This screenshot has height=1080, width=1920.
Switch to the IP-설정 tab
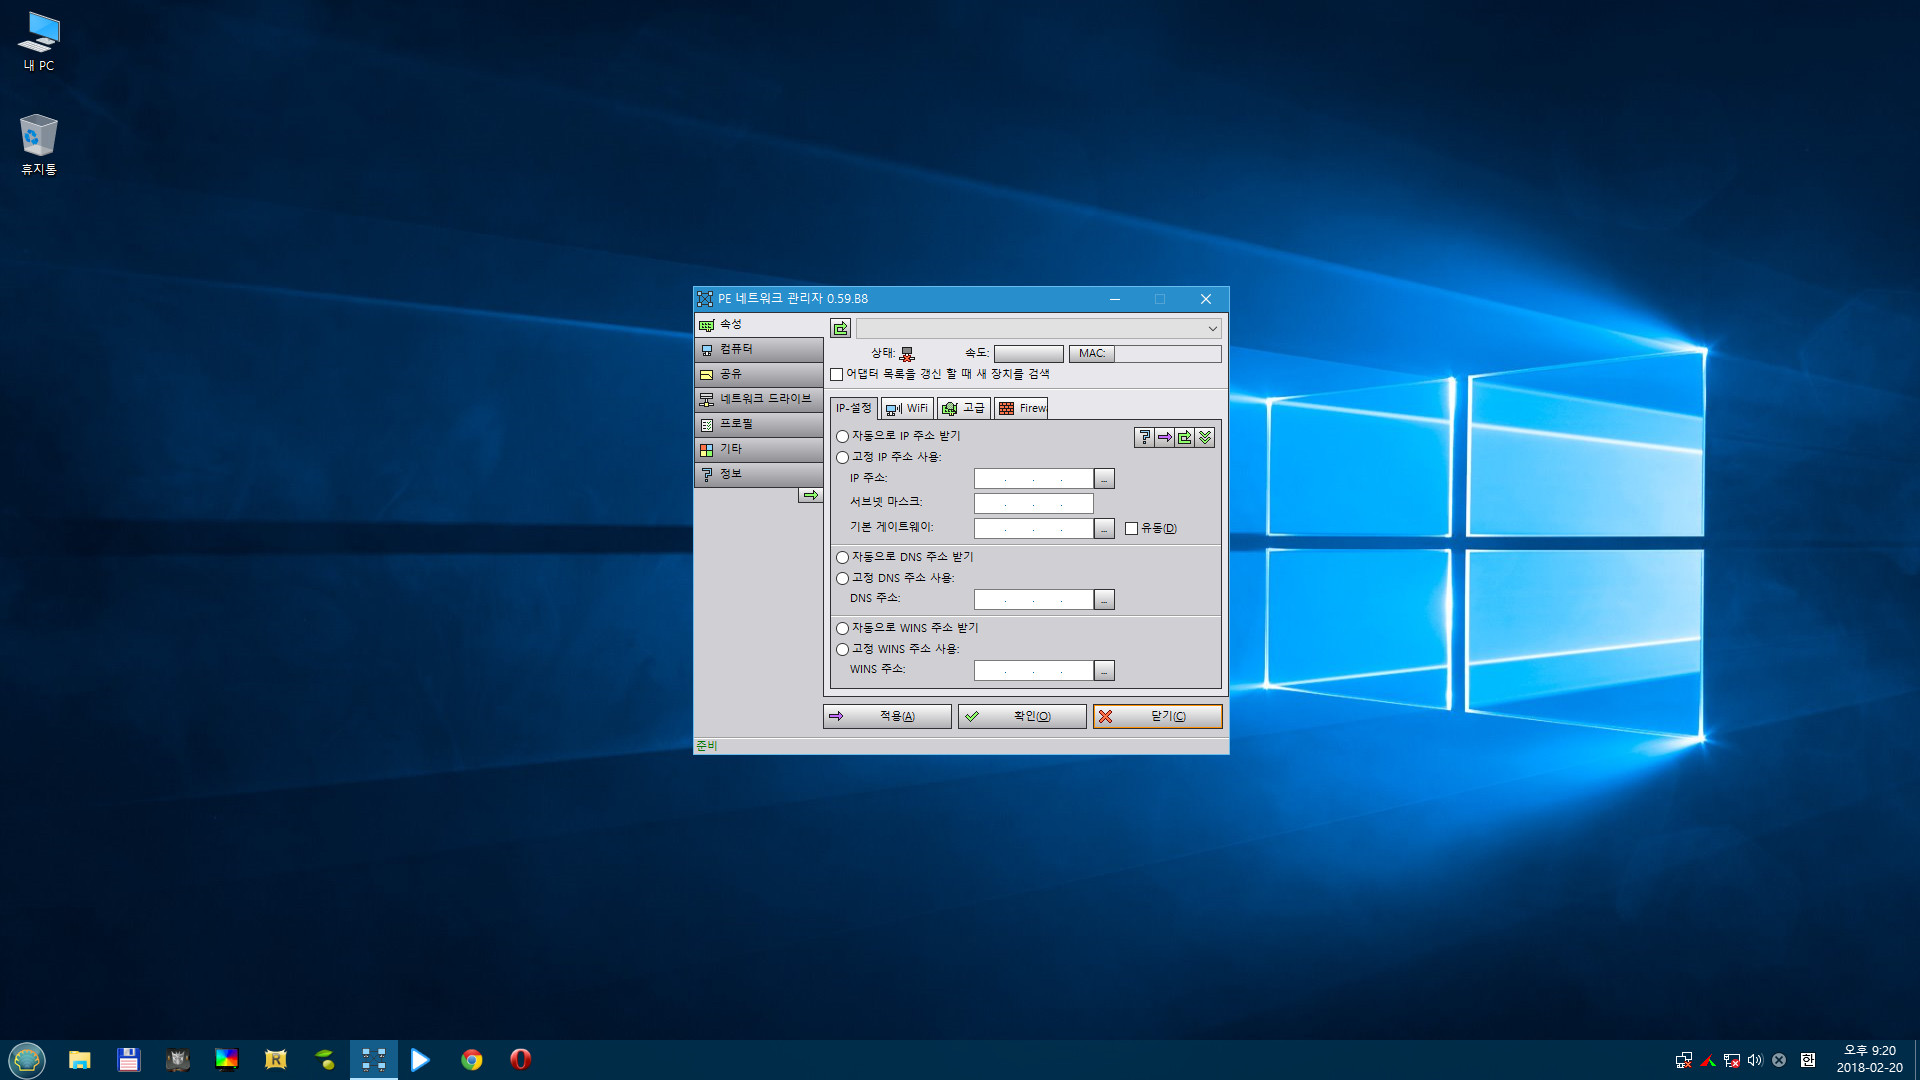tap(854, 408)
